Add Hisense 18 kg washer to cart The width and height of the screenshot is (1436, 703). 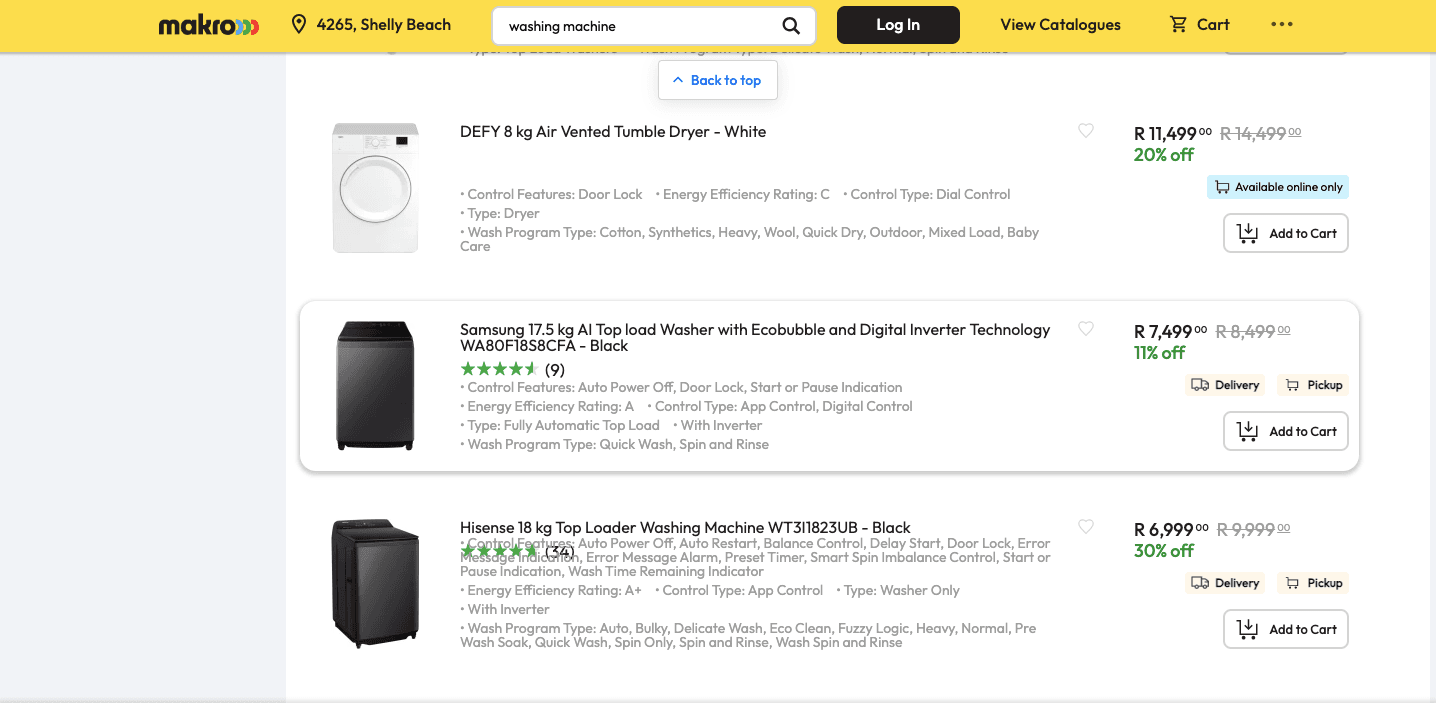coord(1286,629)
